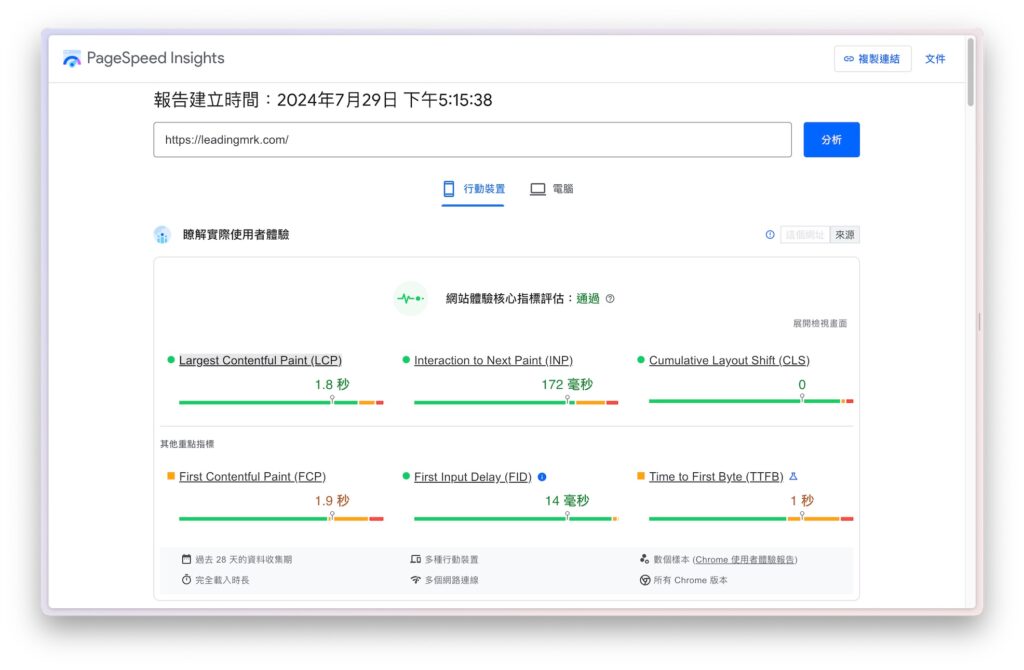This screenshot has width=1024, height=670.
Task: Click the page vertical scrollbar
Action: pos(970,72)
